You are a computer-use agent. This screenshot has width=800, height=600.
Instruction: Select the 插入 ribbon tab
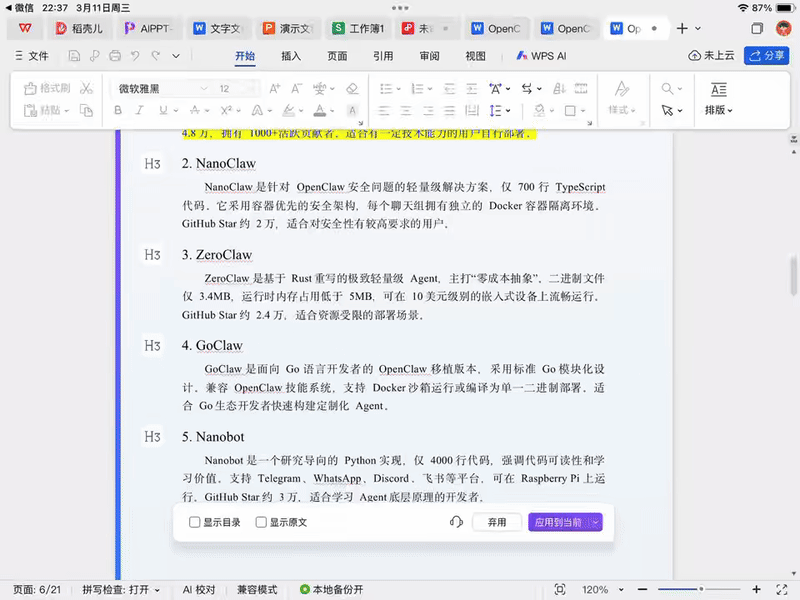click(x=291, y=56)
